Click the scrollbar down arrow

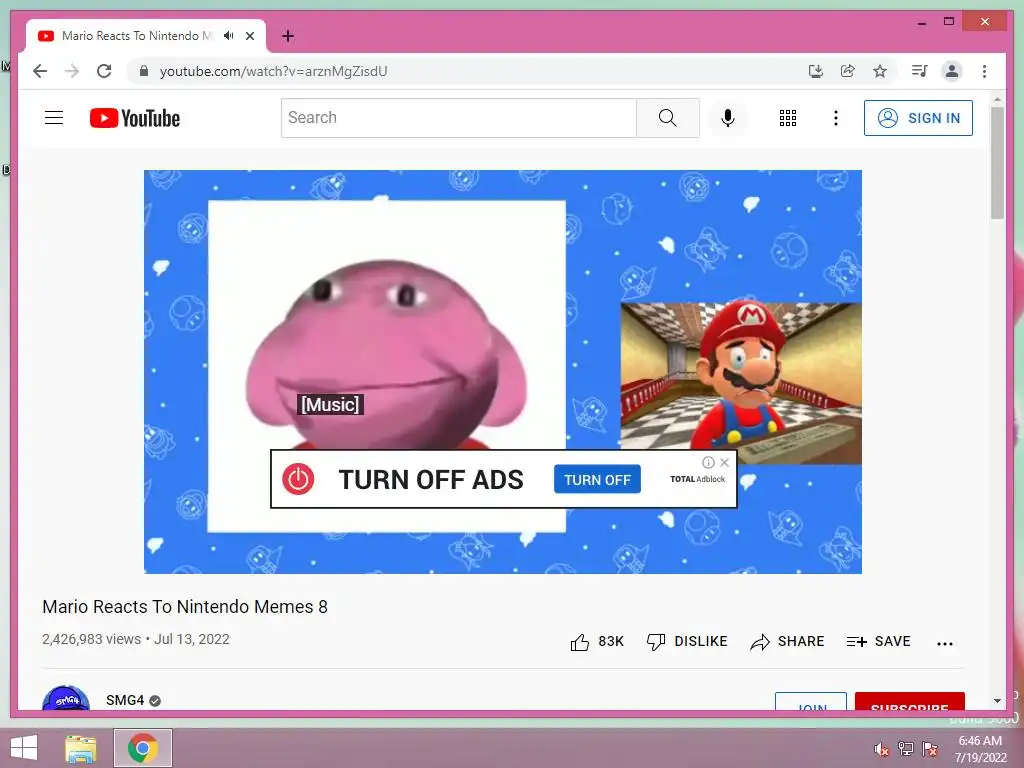pos(997,701)
